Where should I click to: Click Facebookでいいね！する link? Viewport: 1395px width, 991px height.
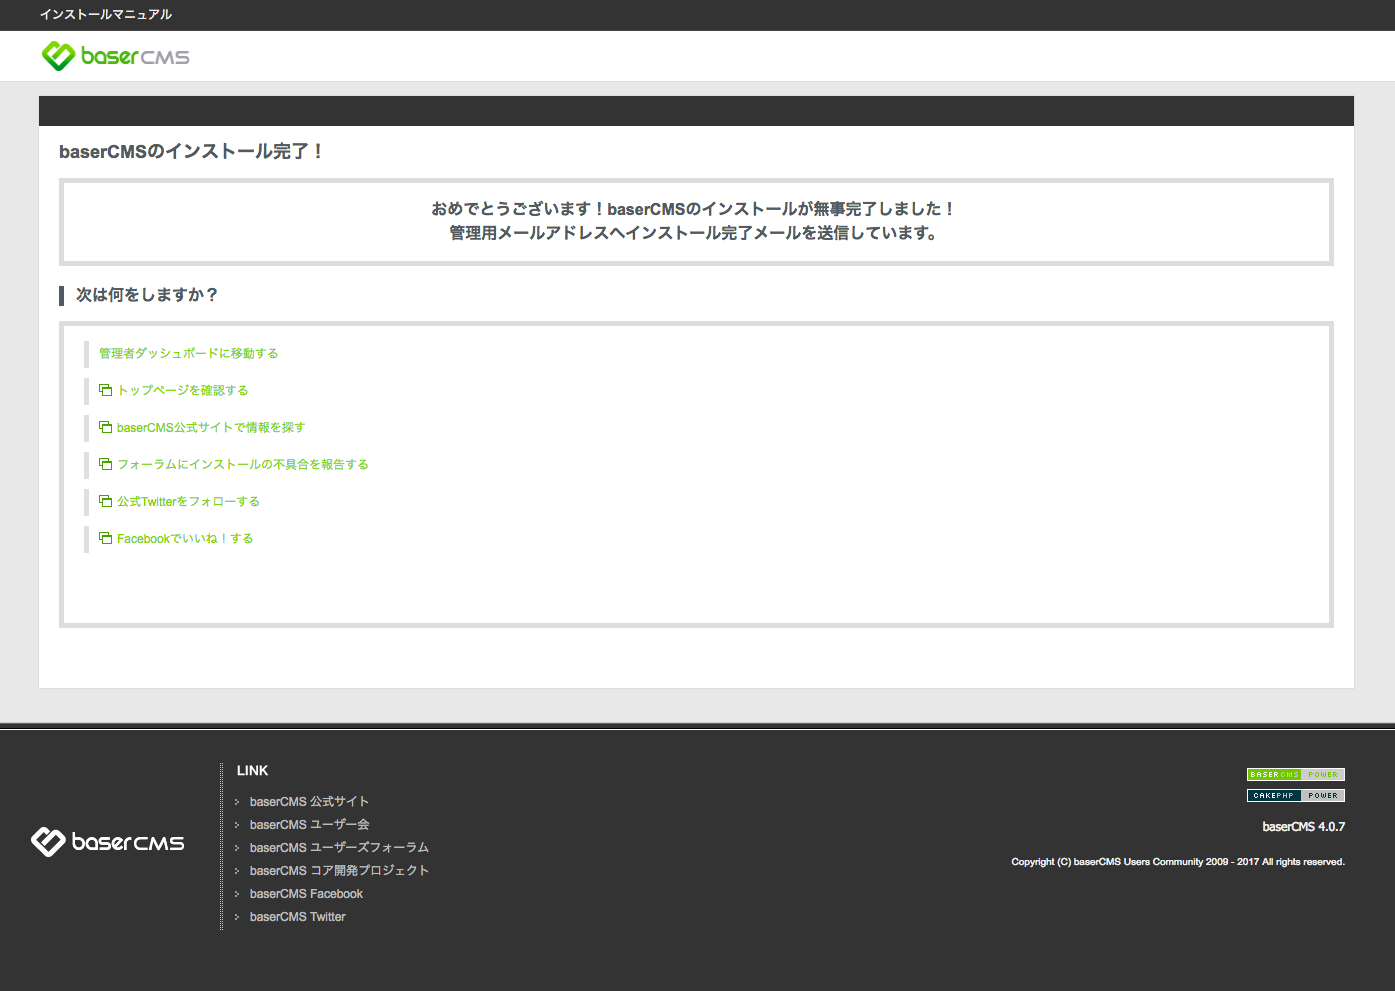pos(185,538)
